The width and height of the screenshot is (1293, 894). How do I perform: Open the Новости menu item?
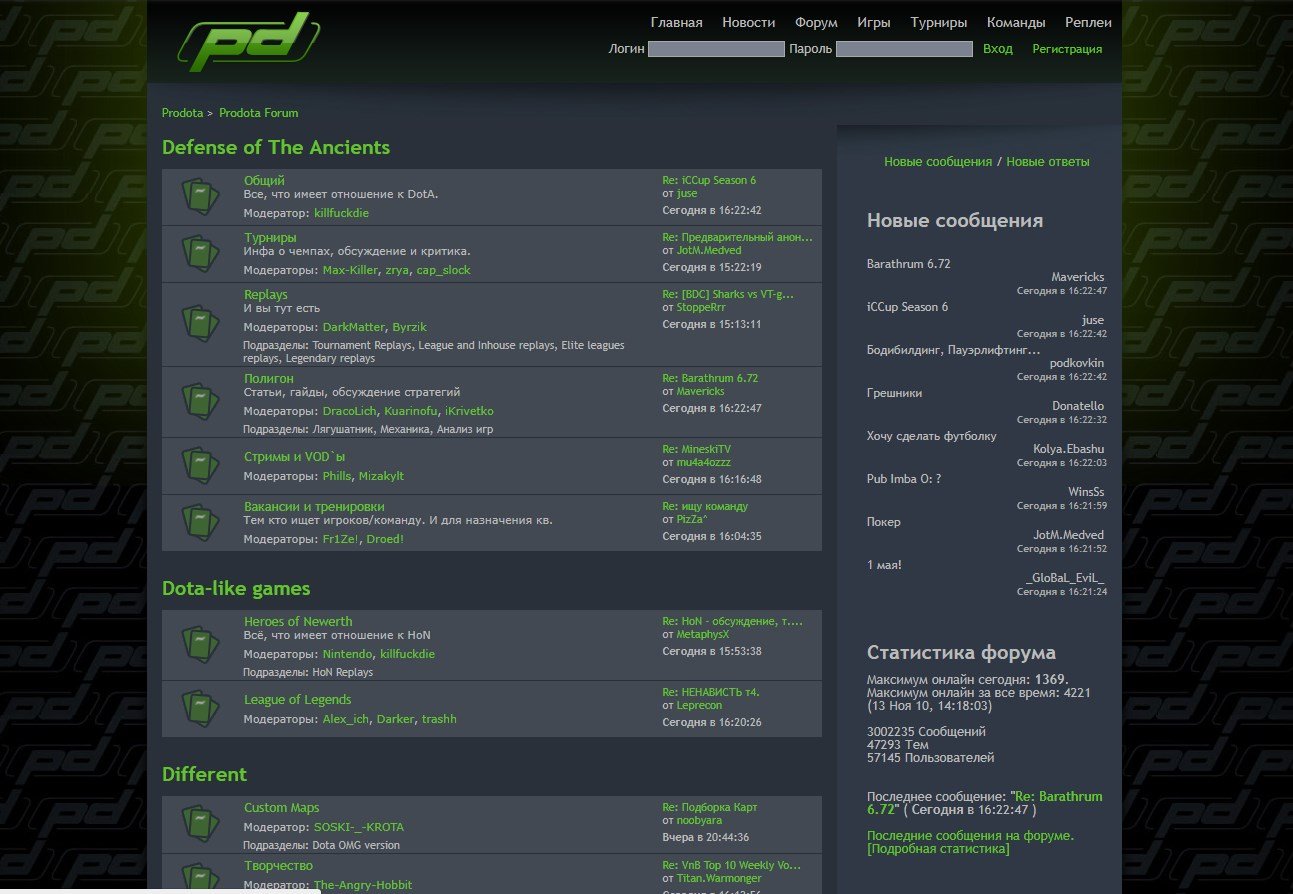[748, 22]
